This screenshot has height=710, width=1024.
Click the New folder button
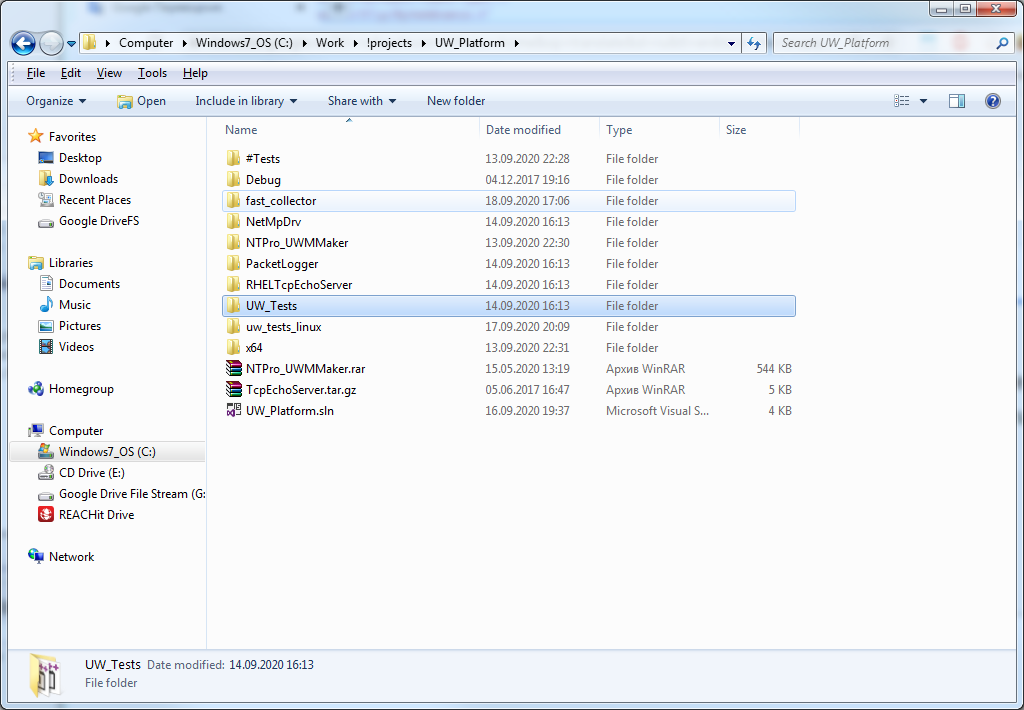tap(456, 101)
